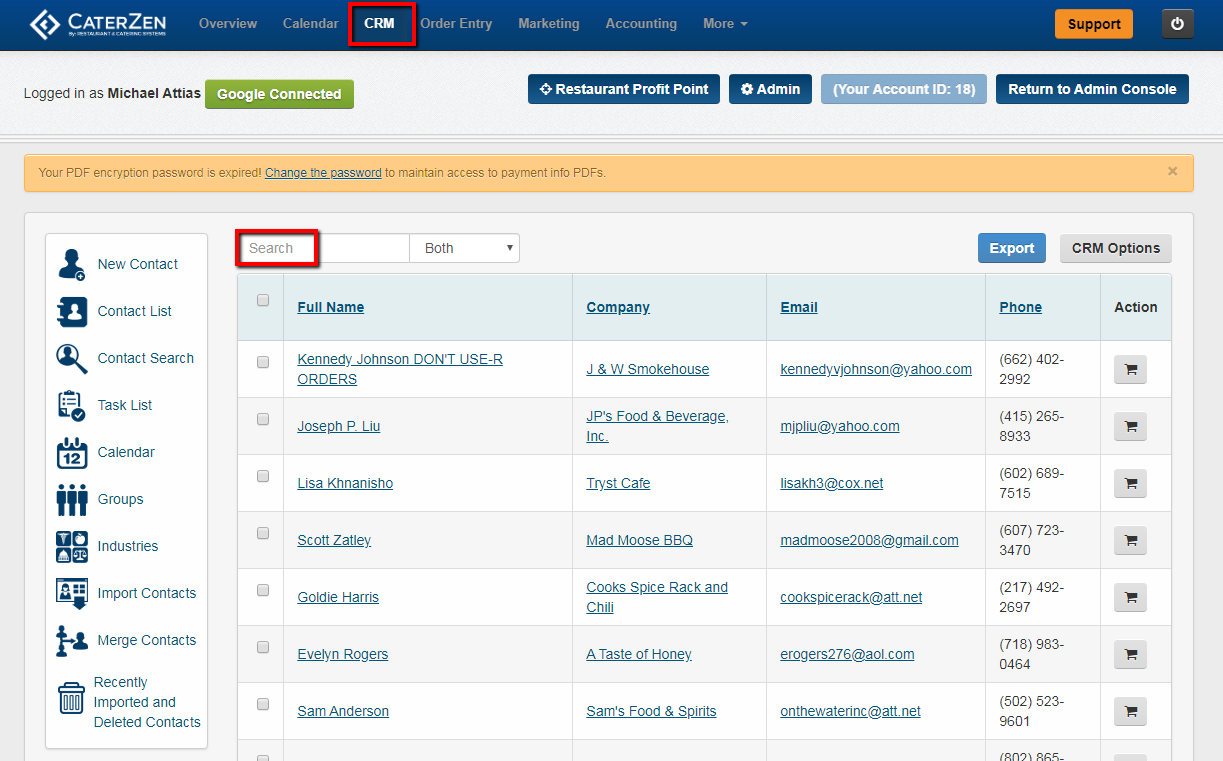The height and width of the screenshot is (761, 1223).
Task: Sort table by Phone header
Action: click(x=1021, y=307)
